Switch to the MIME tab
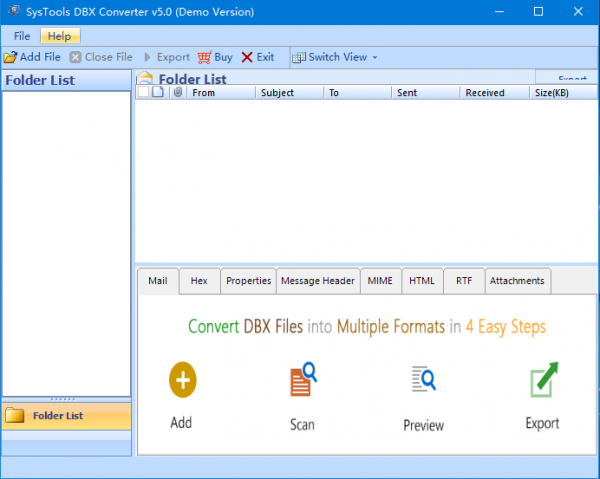The width and height of the screenshot is (600, 479). tap(380, 281)
